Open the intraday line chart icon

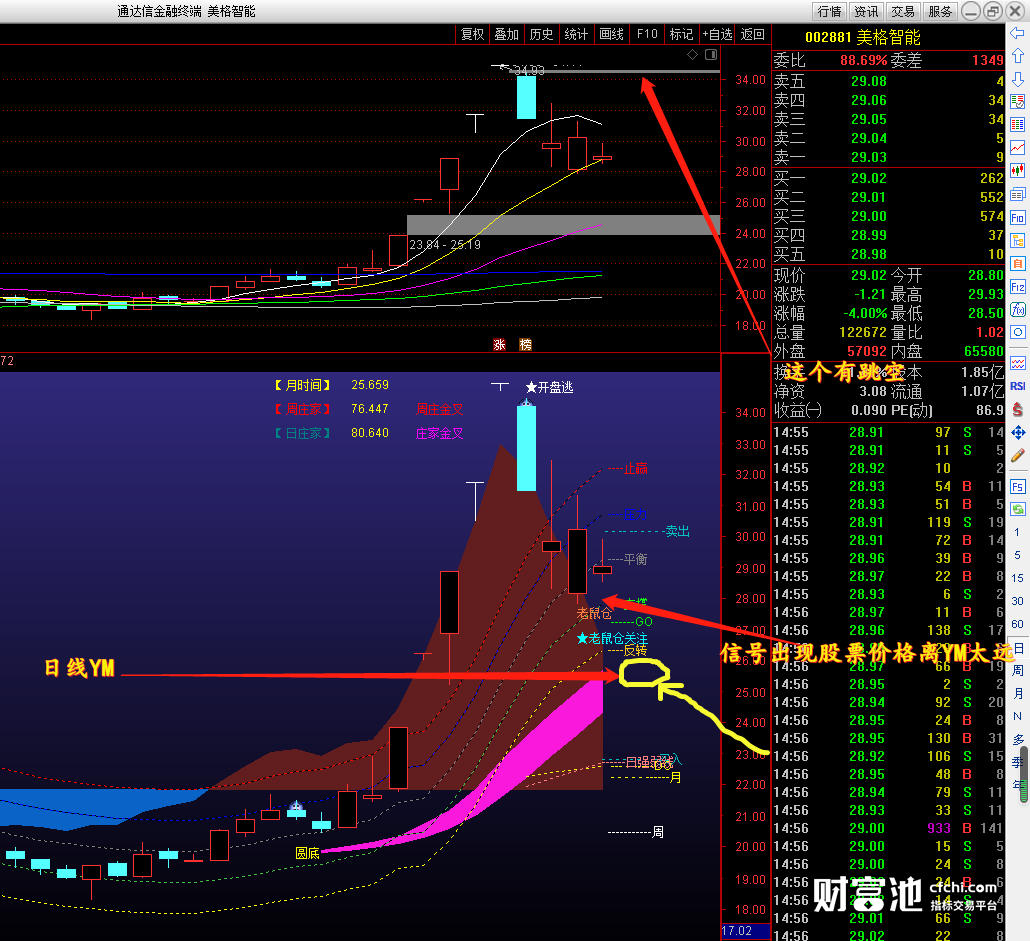tap(1018, 148)
